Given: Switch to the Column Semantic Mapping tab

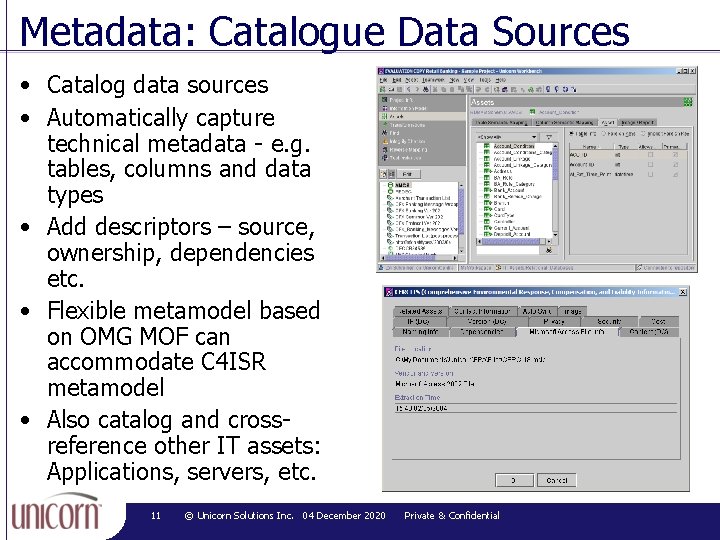Looking at the screenshot, I should 566,123.
